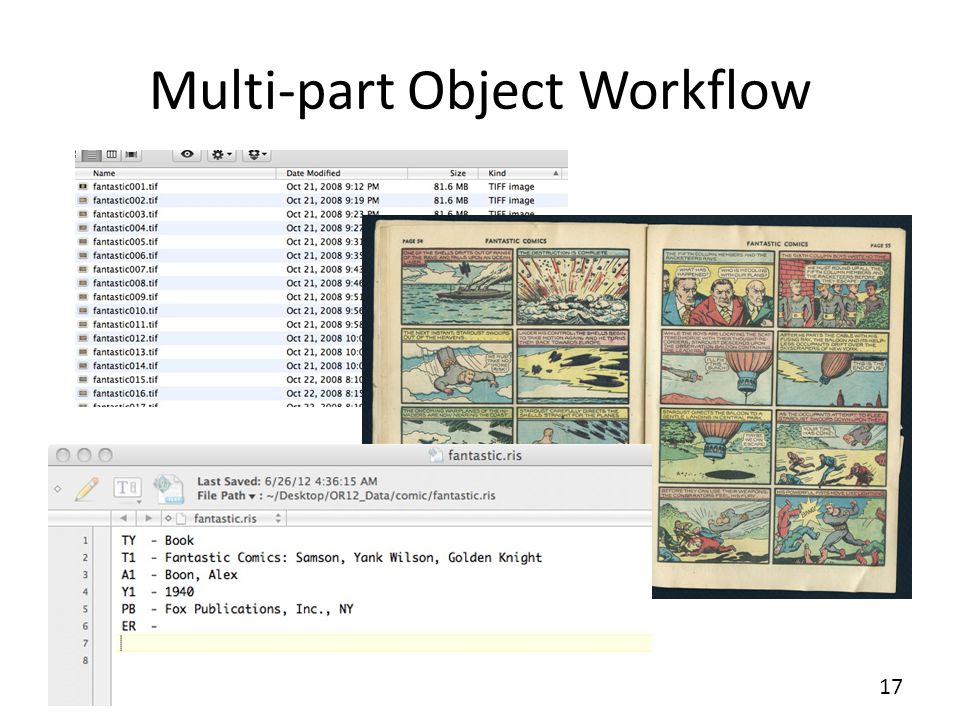Image resolution: width=960 pixels, height=720 pixels.
Task: Click the fantastic008.tif file icon
Action: point(83,283)
